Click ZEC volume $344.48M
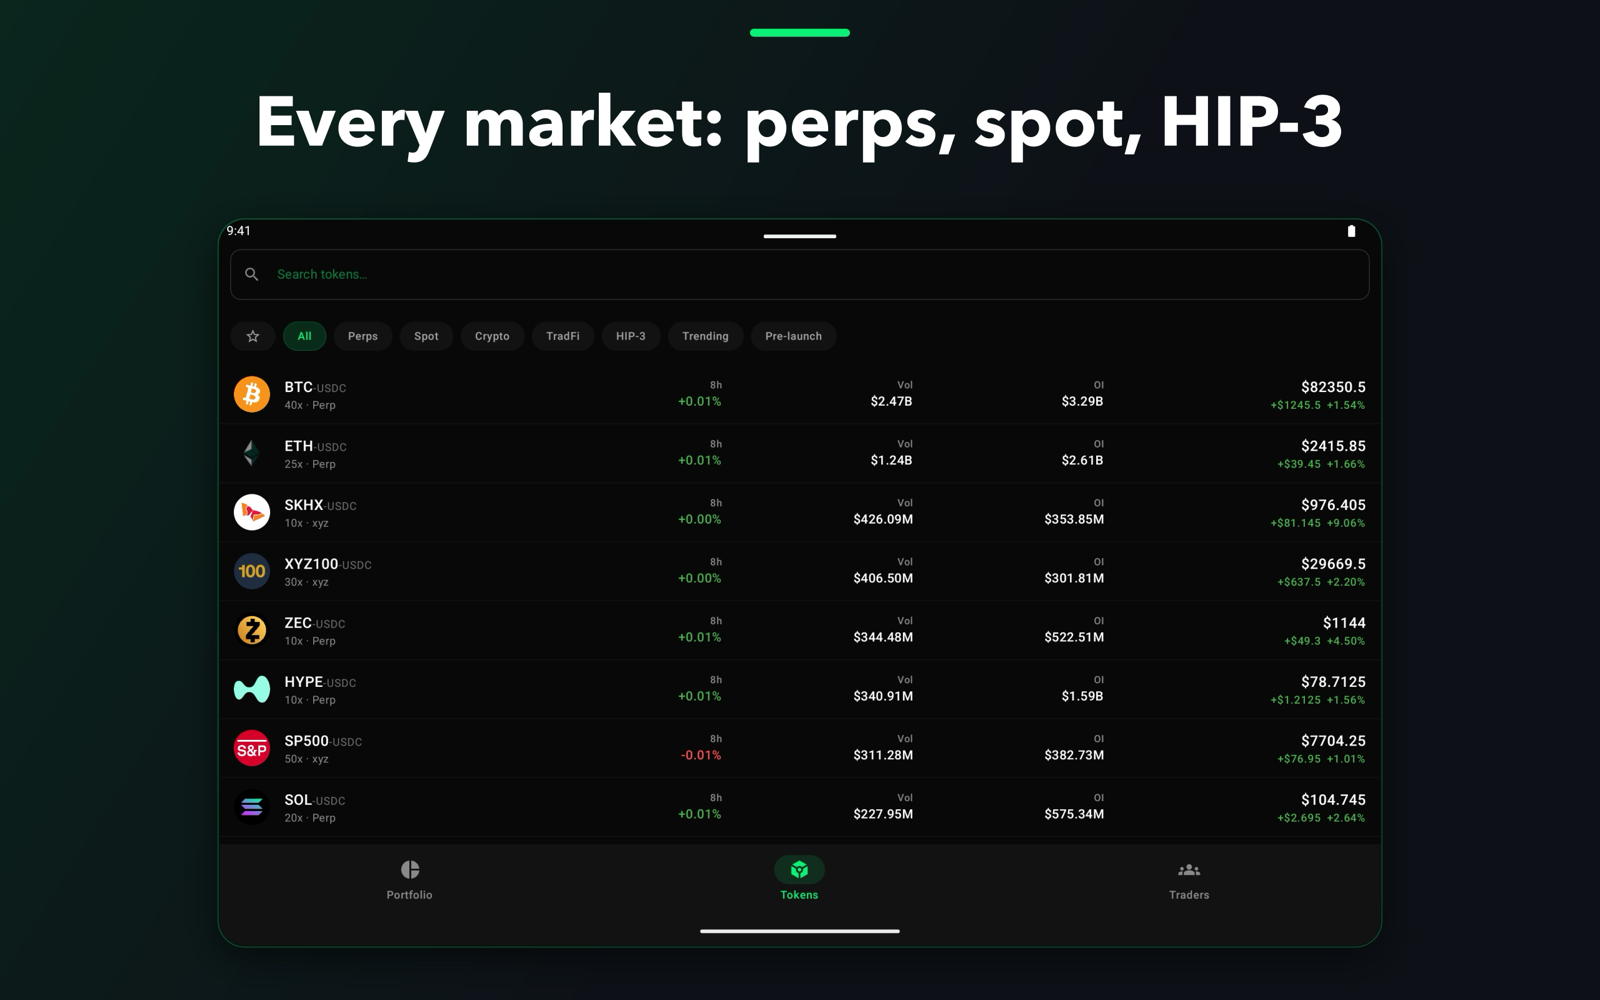 coord(883,637)
